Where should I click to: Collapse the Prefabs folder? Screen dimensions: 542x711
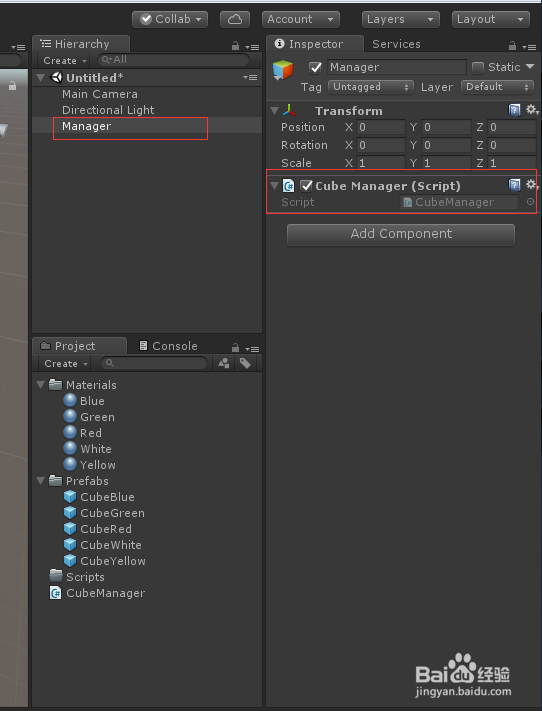40,481
